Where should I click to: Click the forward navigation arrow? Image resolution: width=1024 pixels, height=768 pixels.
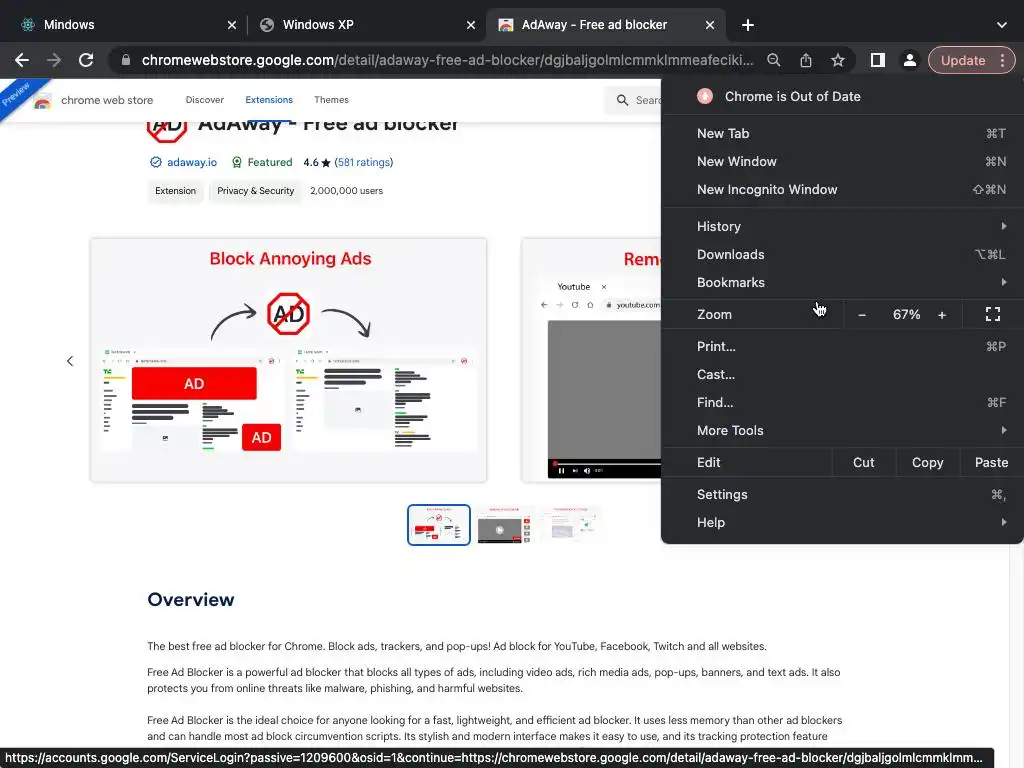click(x=54, y=60)
